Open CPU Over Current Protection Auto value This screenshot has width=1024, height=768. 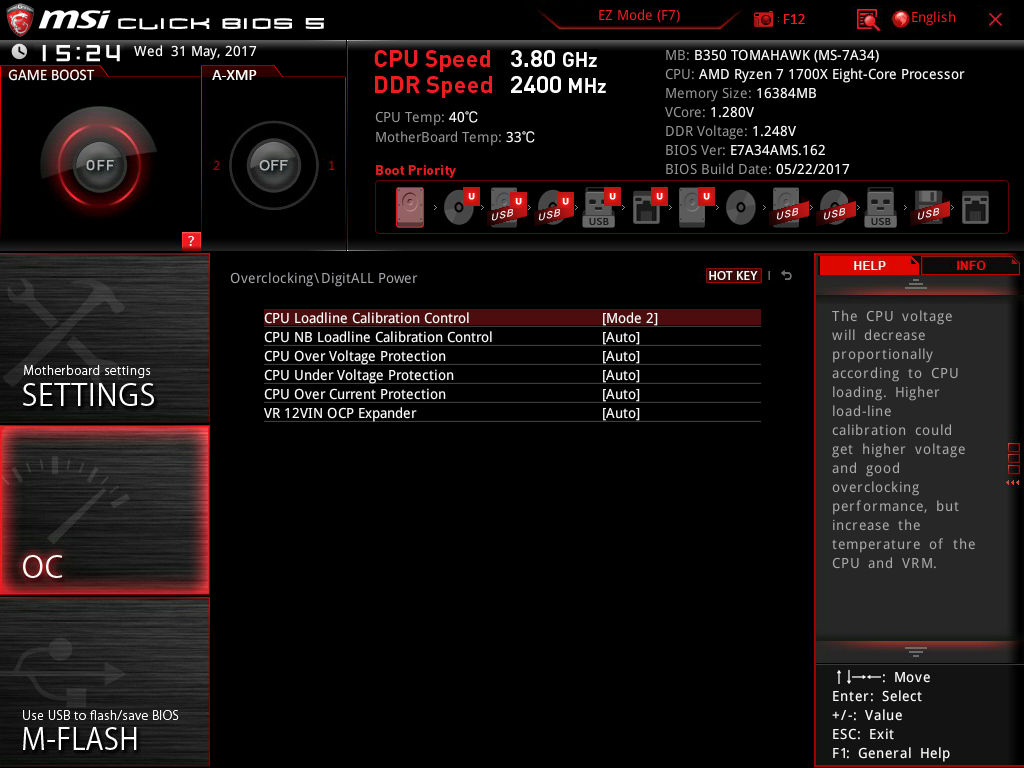620,394
